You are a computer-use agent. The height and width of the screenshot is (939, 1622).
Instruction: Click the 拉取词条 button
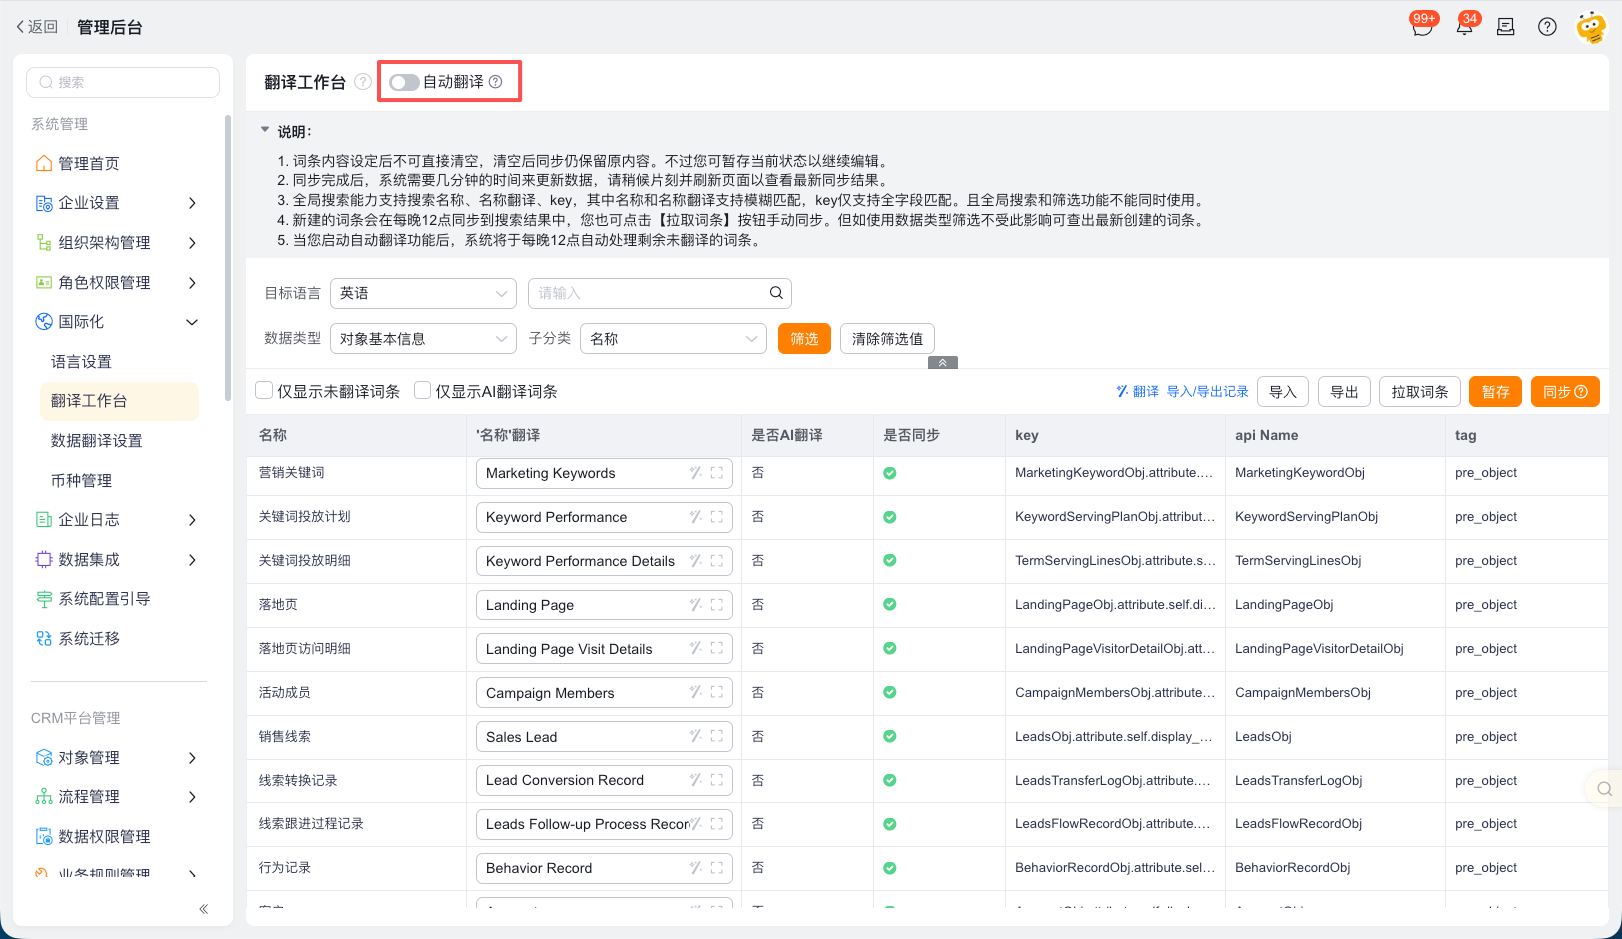(x=1420, y=392)
